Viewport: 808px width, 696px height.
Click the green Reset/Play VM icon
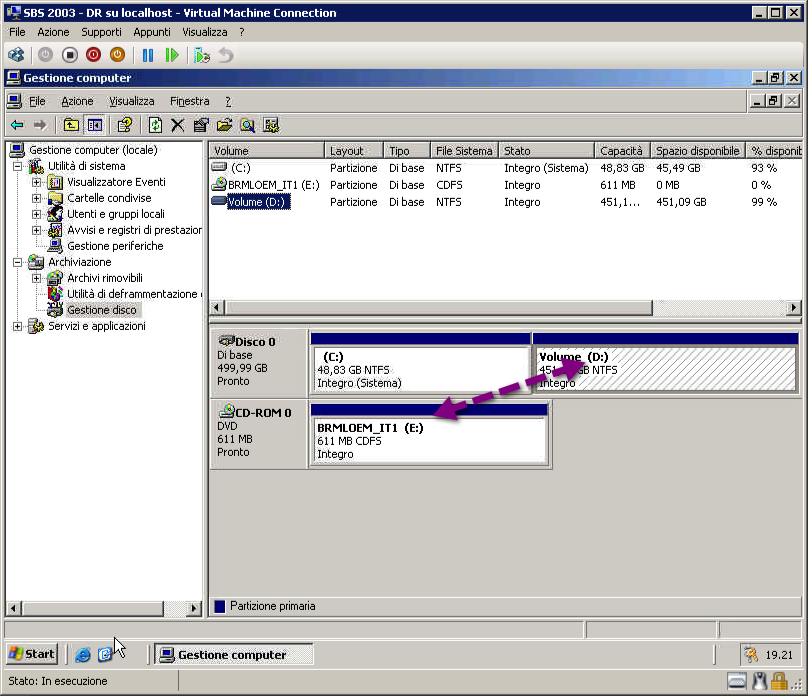pyautogui.click(x=172, y=55)
